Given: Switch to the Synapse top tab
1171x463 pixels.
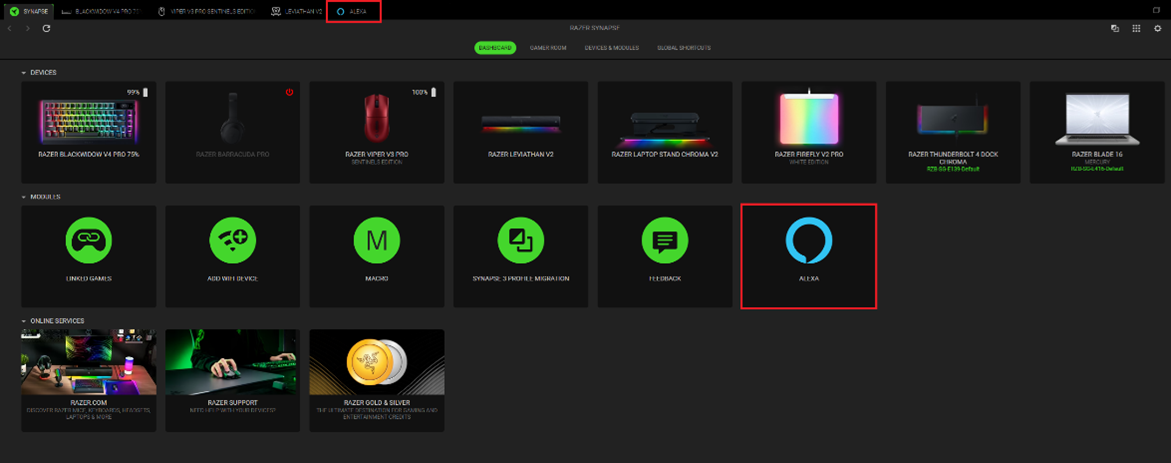Looking at the screenshot, I should coord(29,11).
